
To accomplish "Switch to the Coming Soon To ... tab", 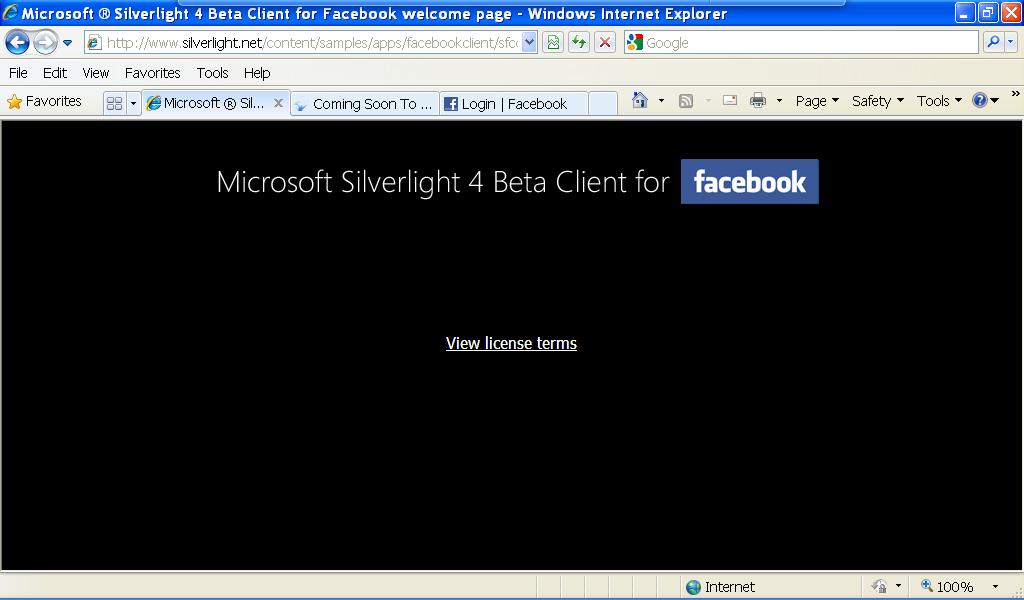I will click(365, 104).
